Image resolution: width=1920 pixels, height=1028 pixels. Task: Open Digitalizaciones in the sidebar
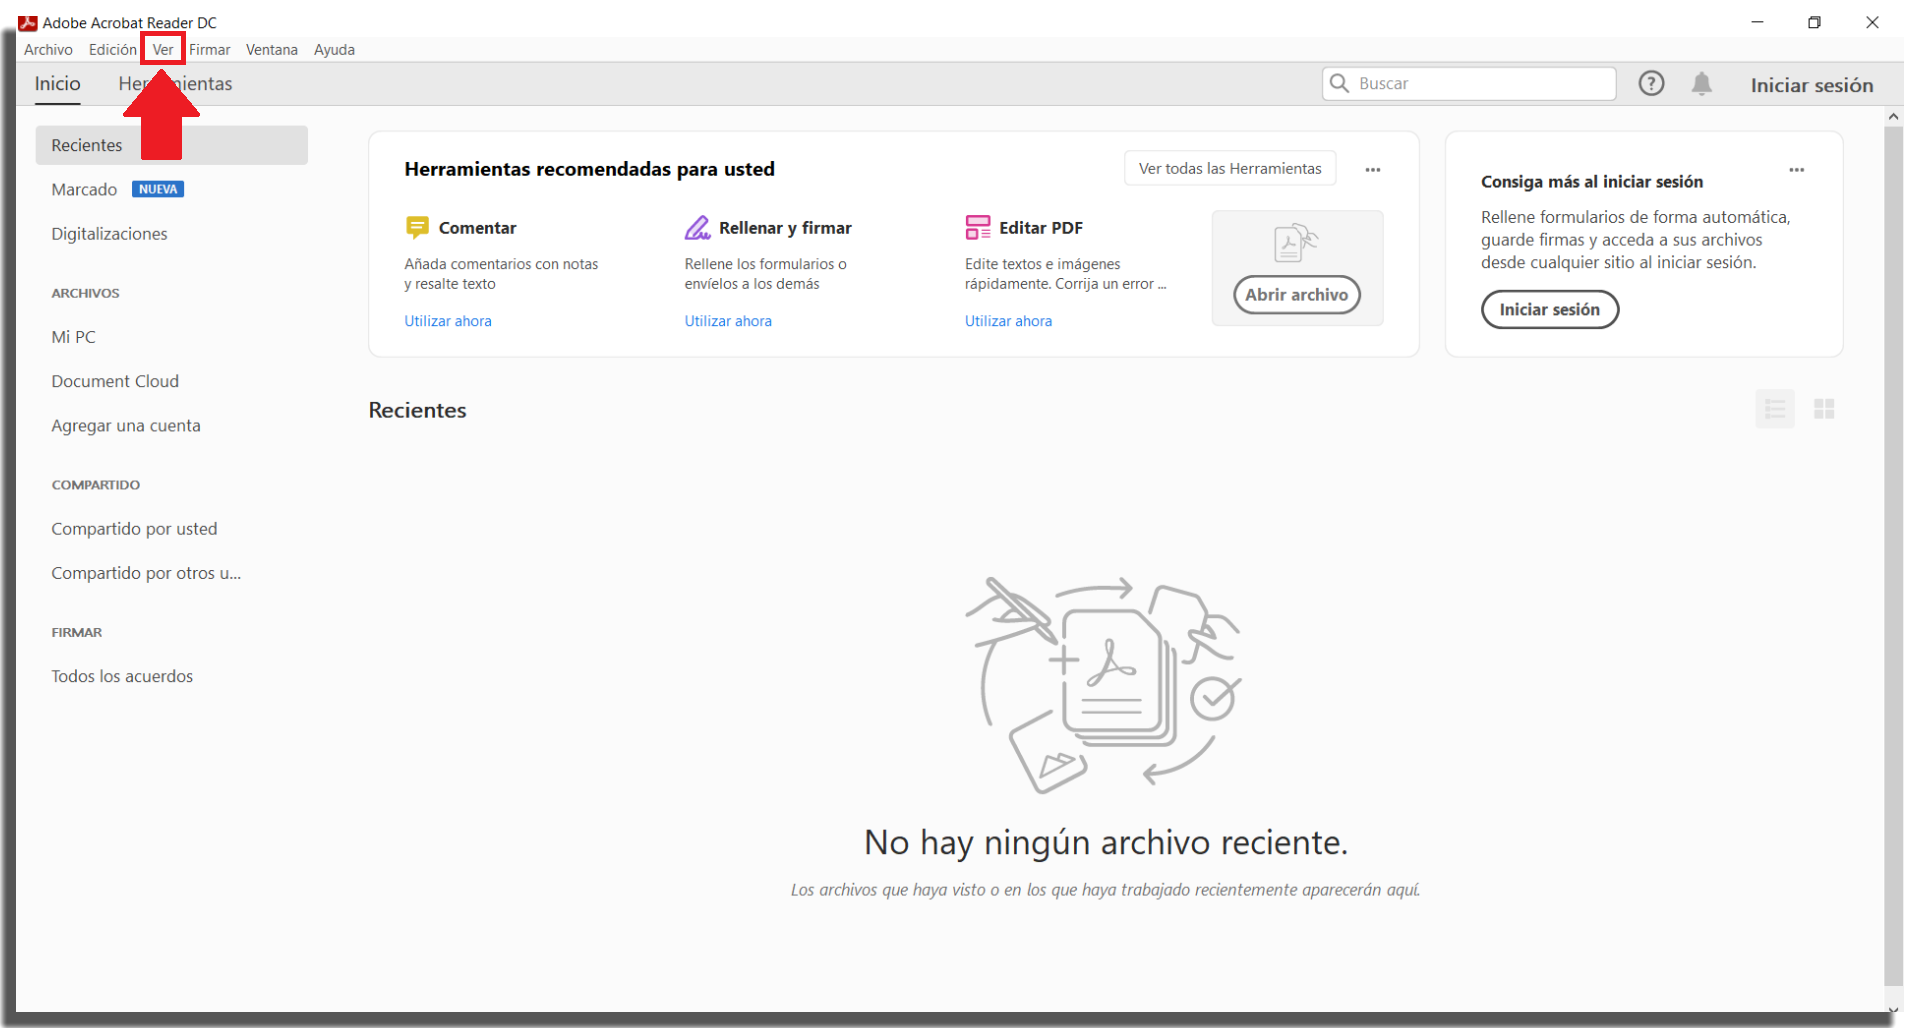tap(110, 233)
